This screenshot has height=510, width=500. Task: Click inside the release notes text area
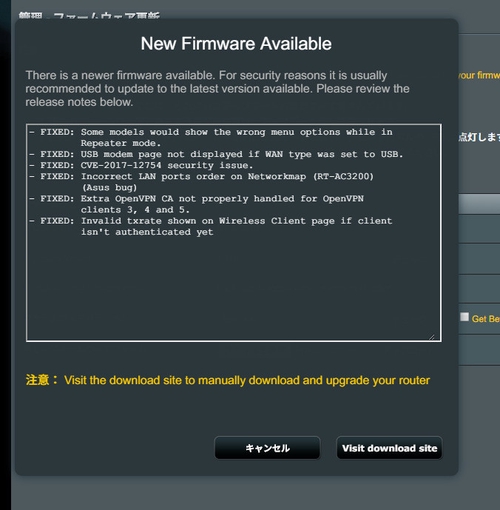234,233
